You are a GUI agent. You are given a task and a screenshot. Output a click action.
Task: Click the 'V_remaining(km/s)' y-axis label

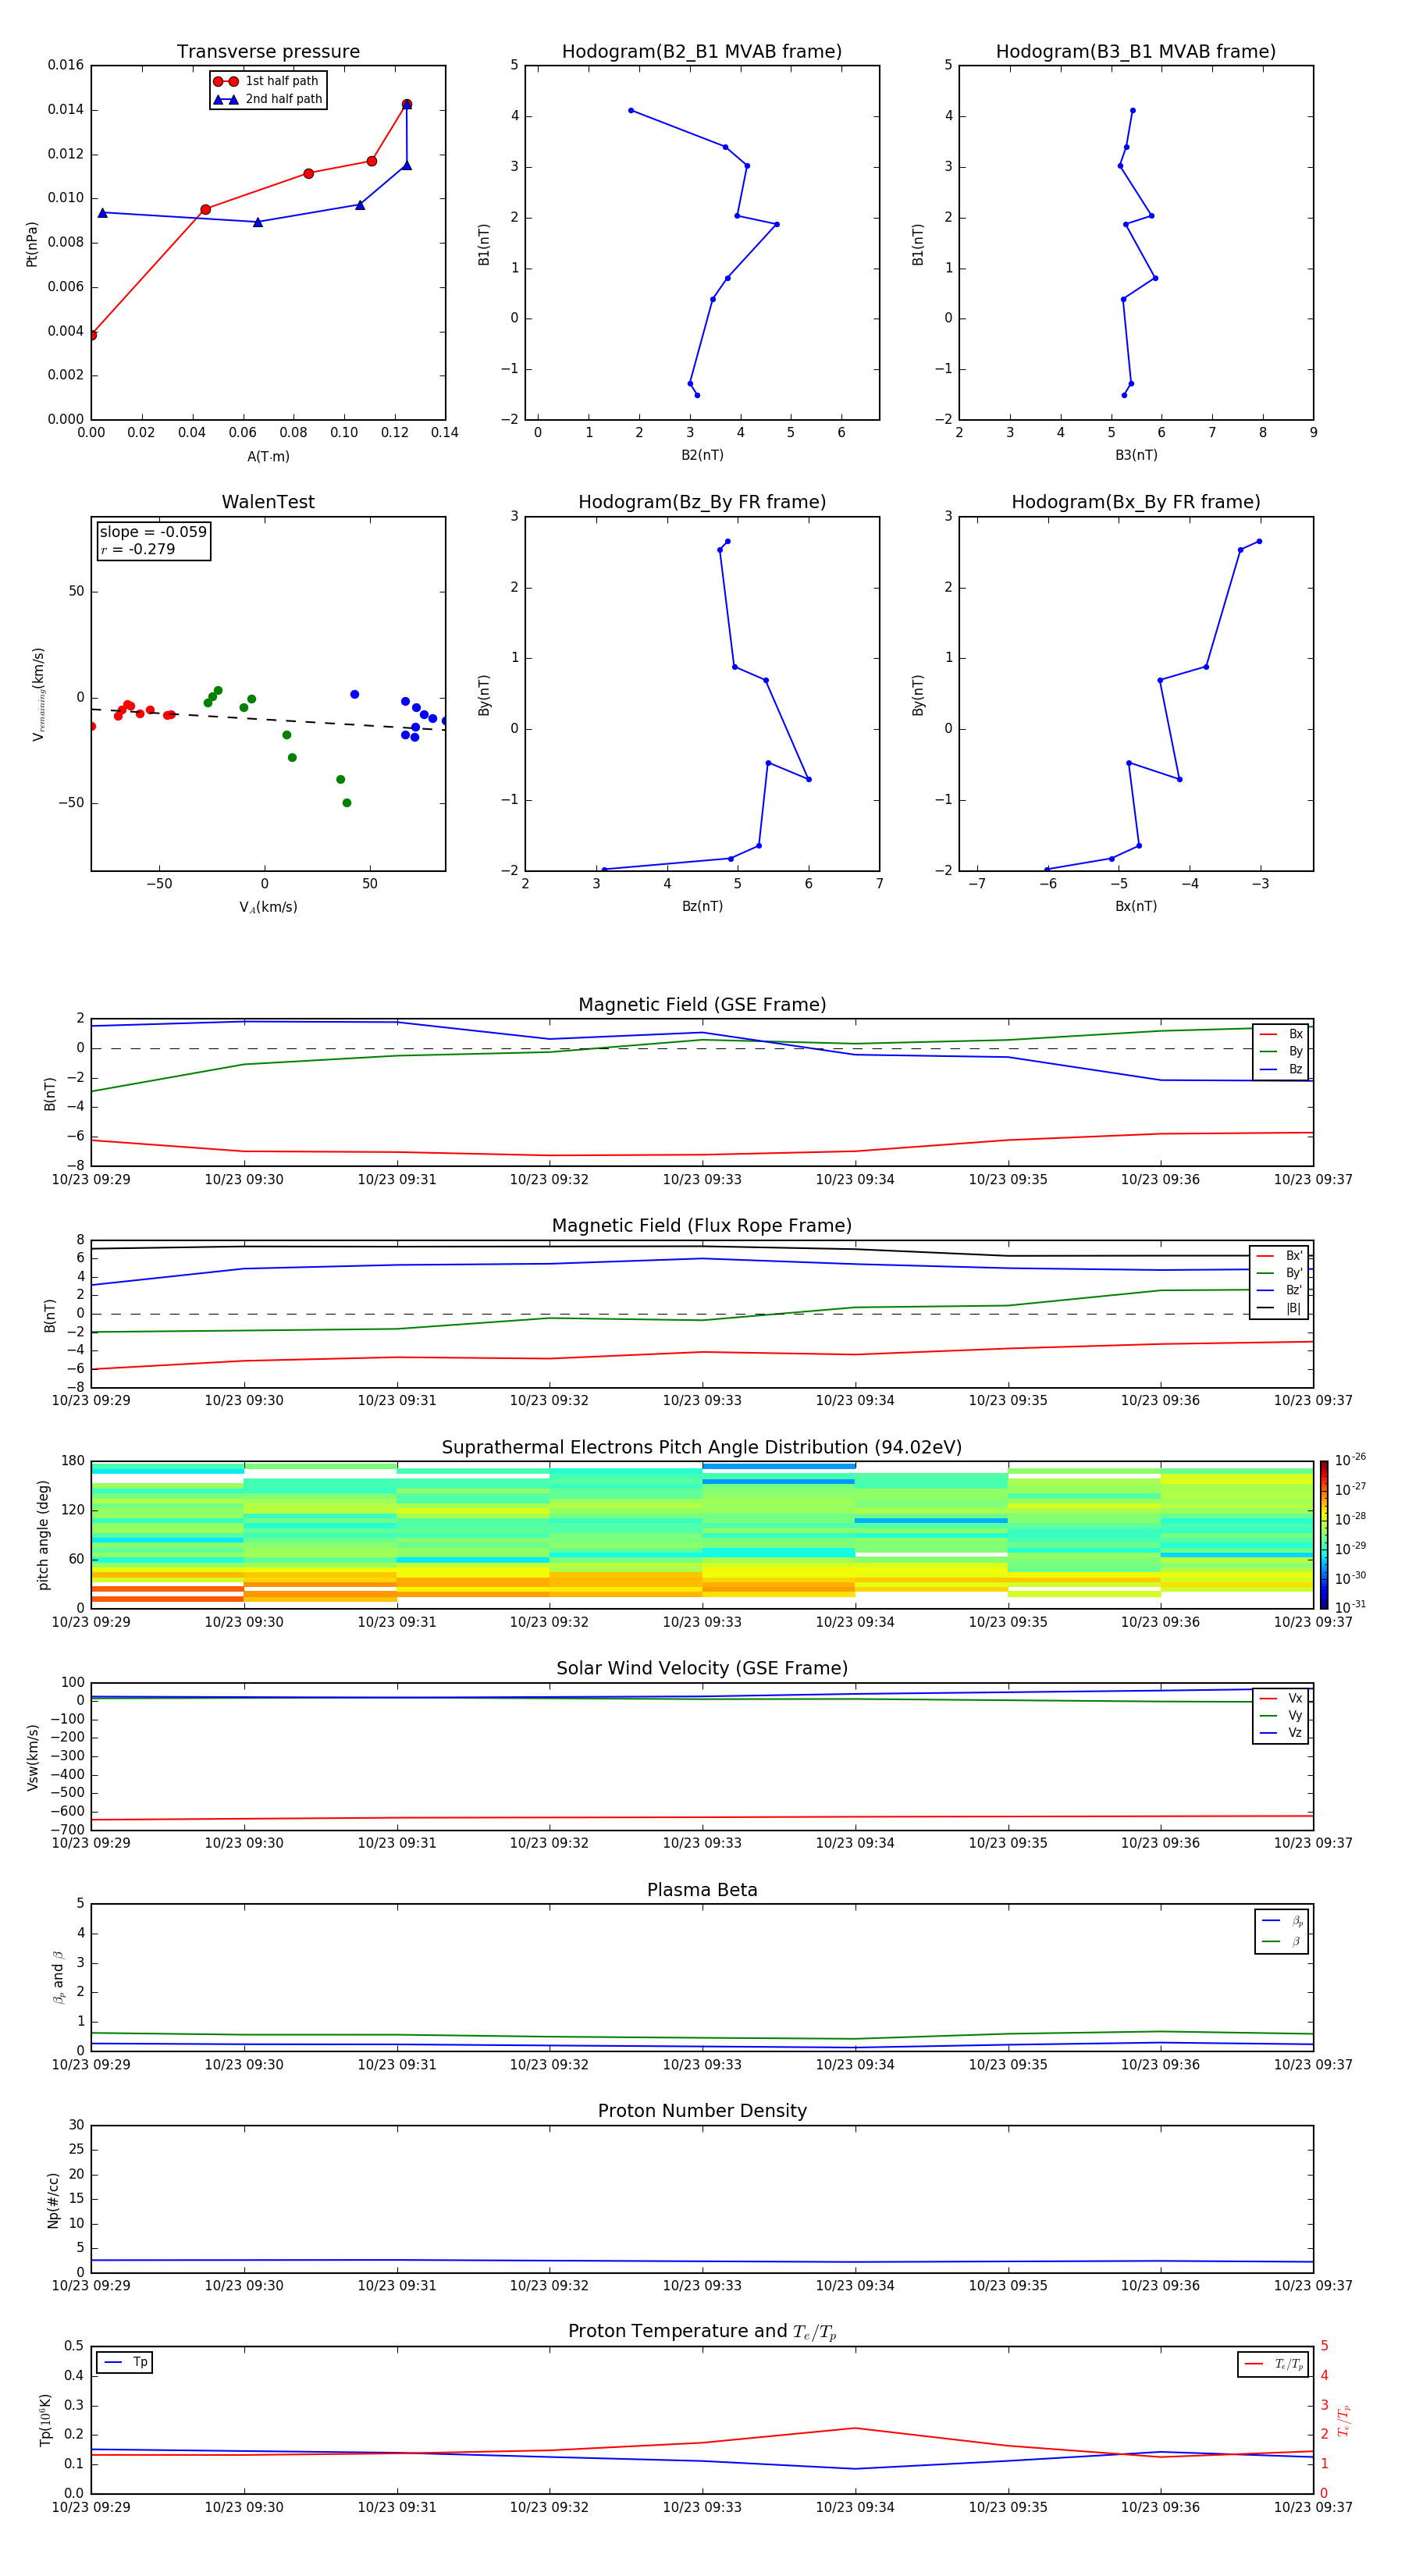[38, 694]
